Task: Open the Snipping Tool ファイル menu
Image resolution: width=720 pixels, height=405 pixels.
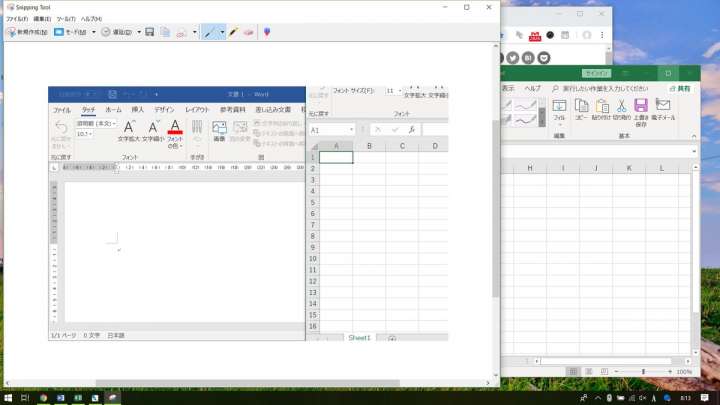Action: (x=17, y=19)
